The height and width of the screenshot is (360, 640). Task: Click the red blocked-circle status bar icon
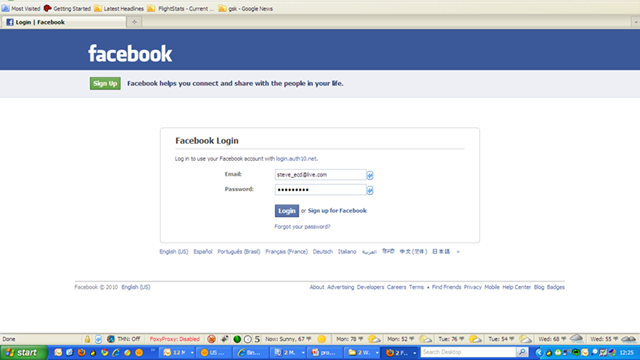(211, 339)
